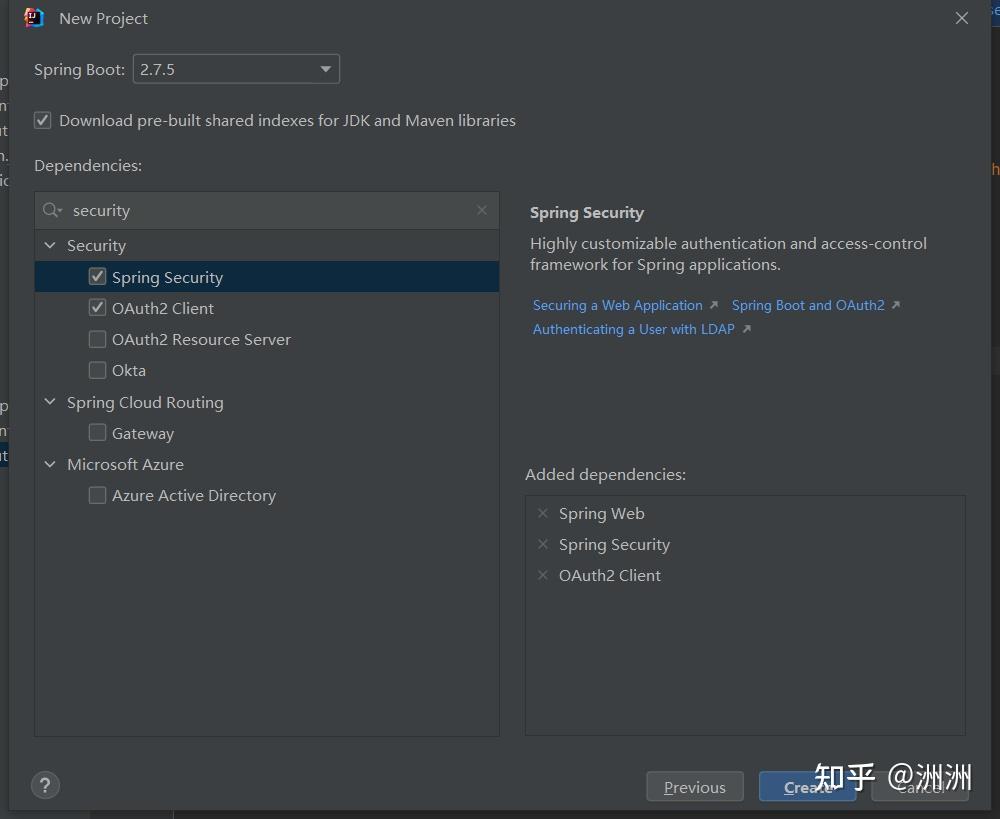
Task: Select the Gateway row label
Action: (x=143, y=434)
